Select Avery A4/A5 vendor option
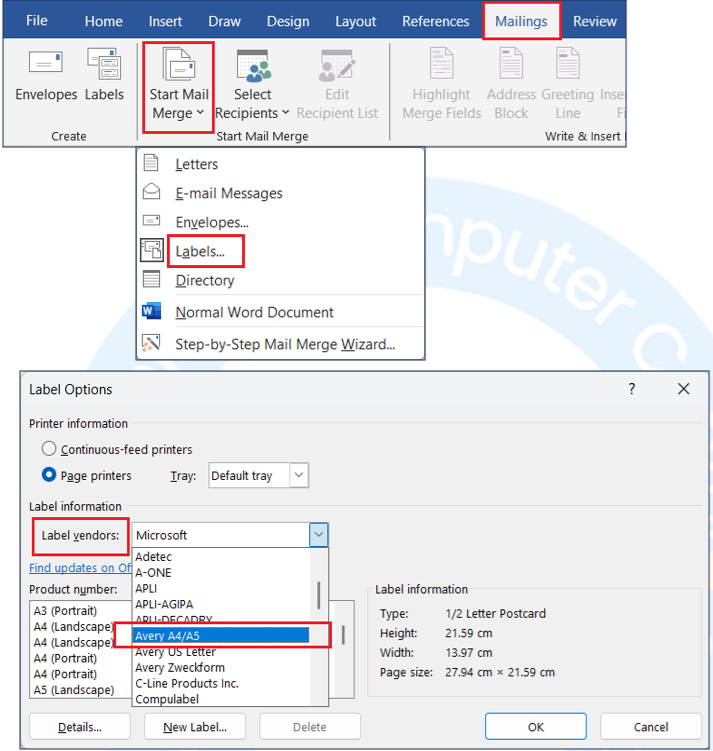This screenshot has height=751, width=713. click(221, 636)
